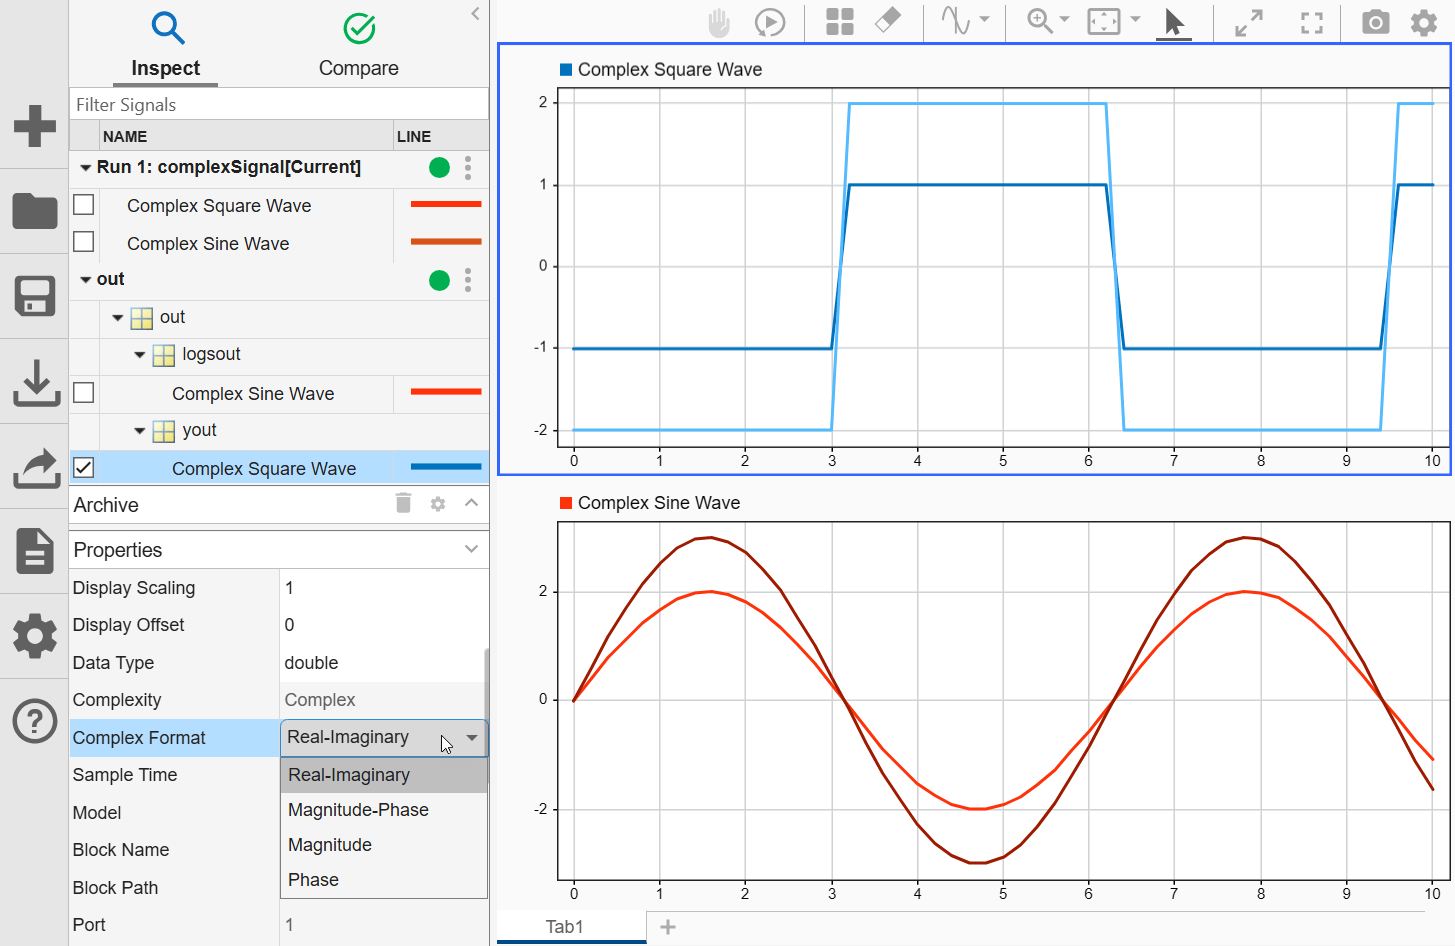
Task: Add a new plot tab with plus button
Action: coord(668,927)
